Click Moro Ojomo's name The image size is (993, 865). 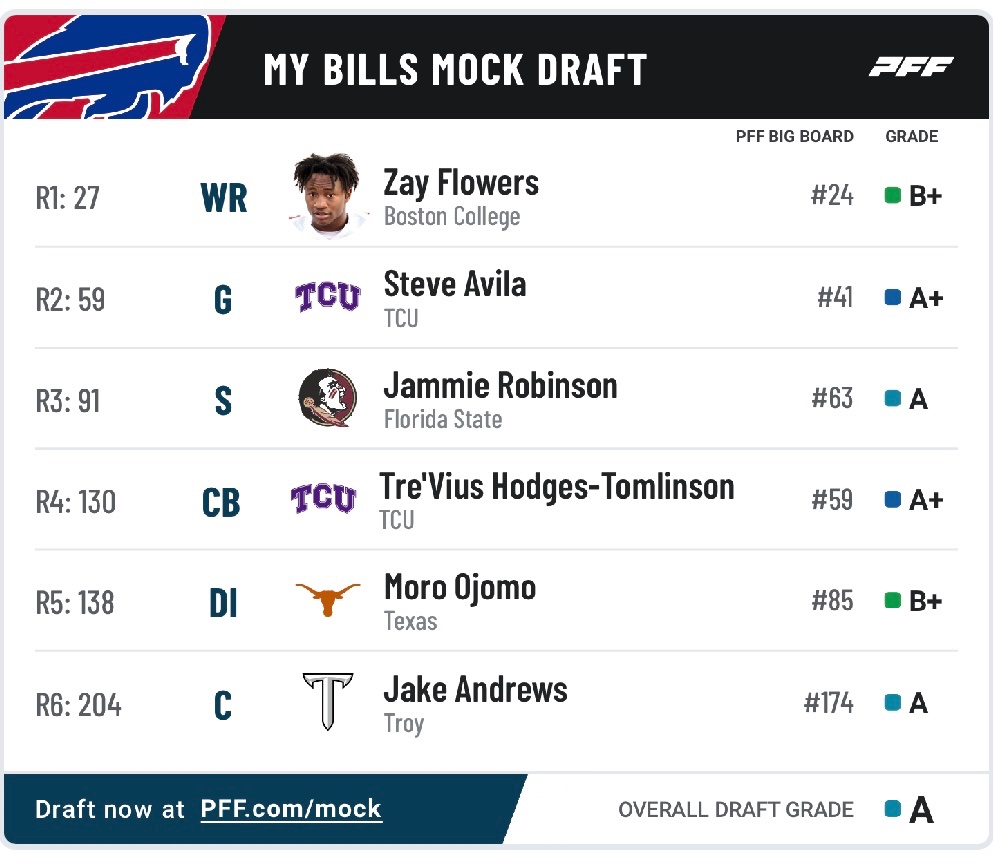[x=460, y=588]
